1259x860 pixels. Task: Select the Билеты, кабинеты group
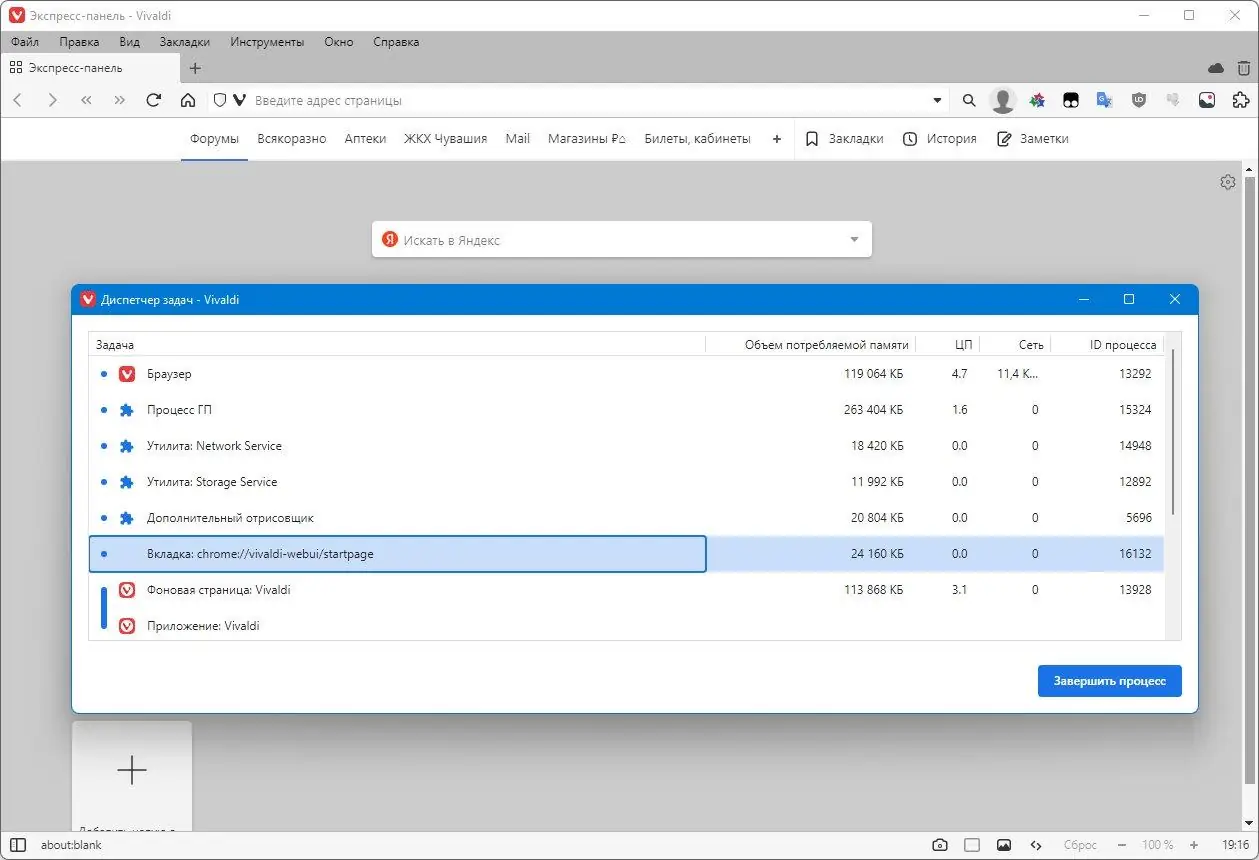coord(697,139)
